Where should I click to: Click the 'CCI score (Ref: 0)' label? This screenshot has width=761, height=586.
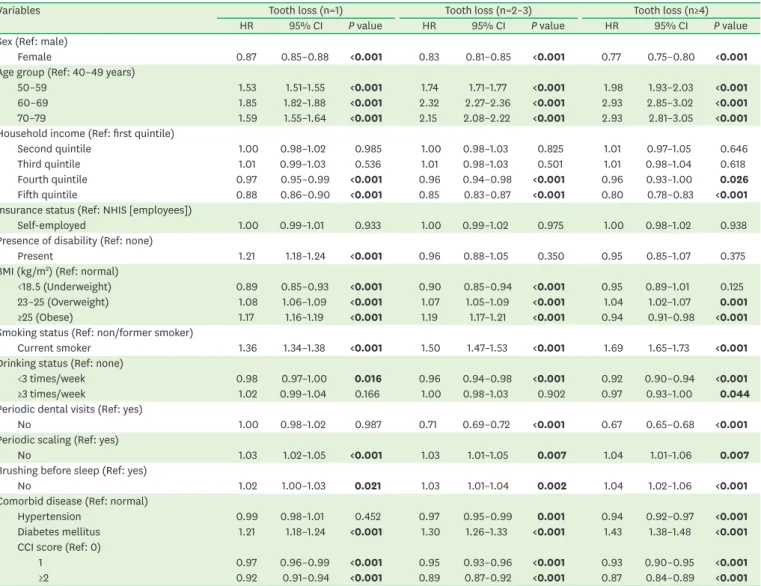click(x=59, y=547)
